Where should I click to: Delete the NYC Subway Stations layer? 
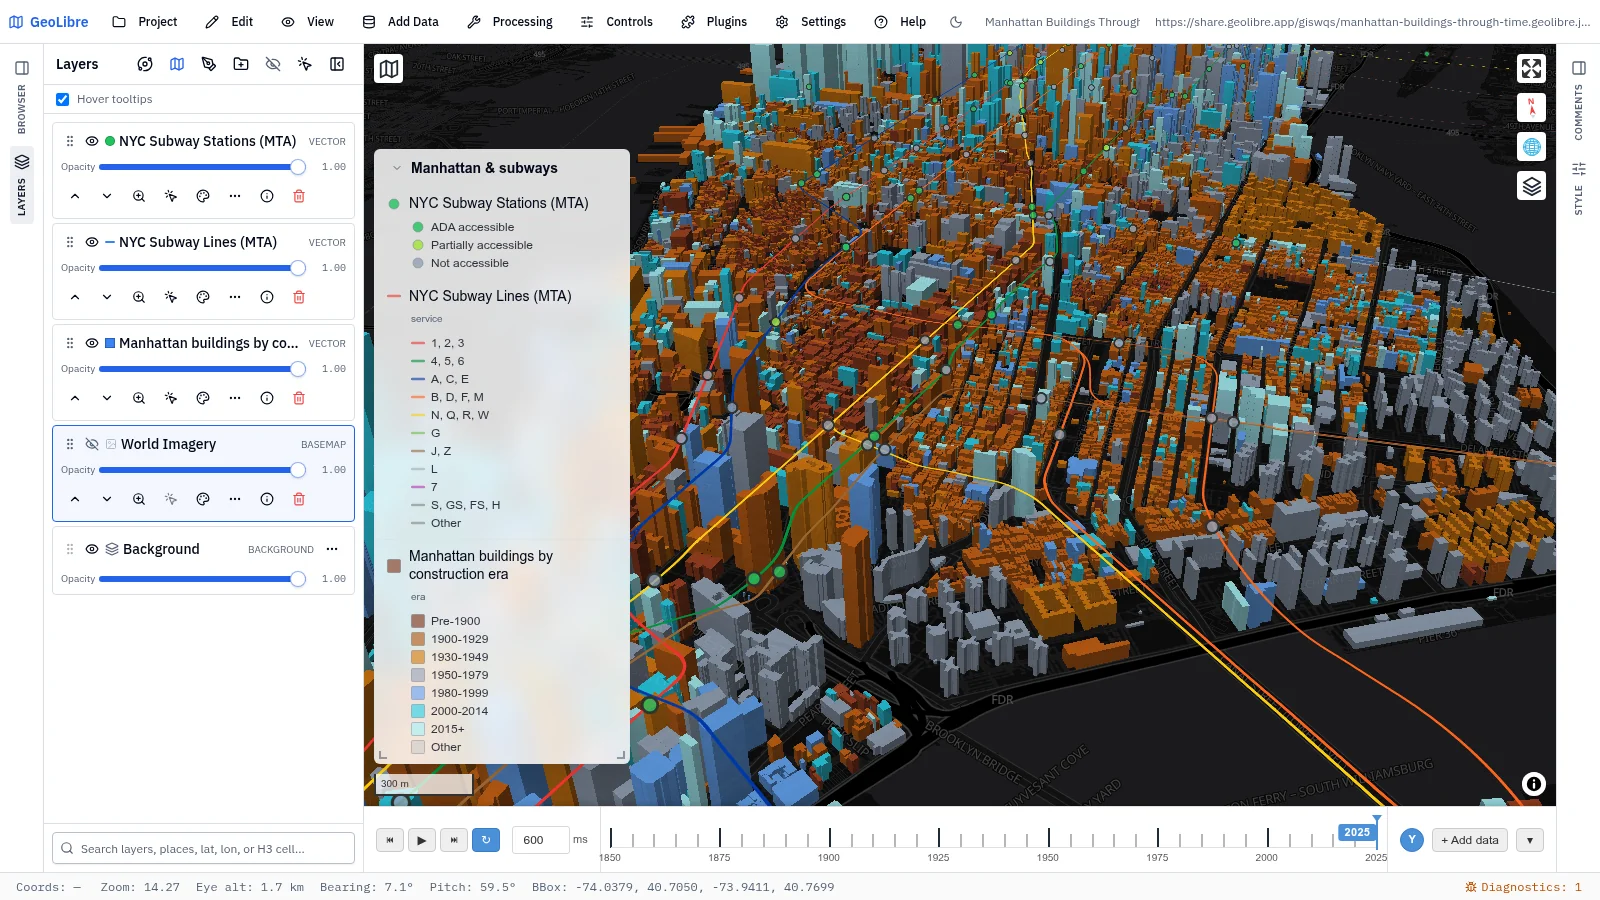tap(299, 196)
